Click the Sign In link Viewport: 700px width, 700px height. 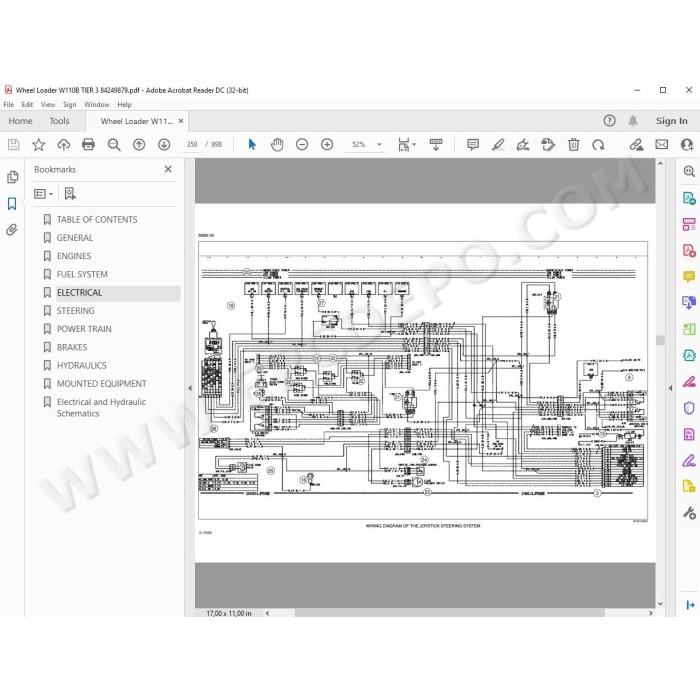671,121
